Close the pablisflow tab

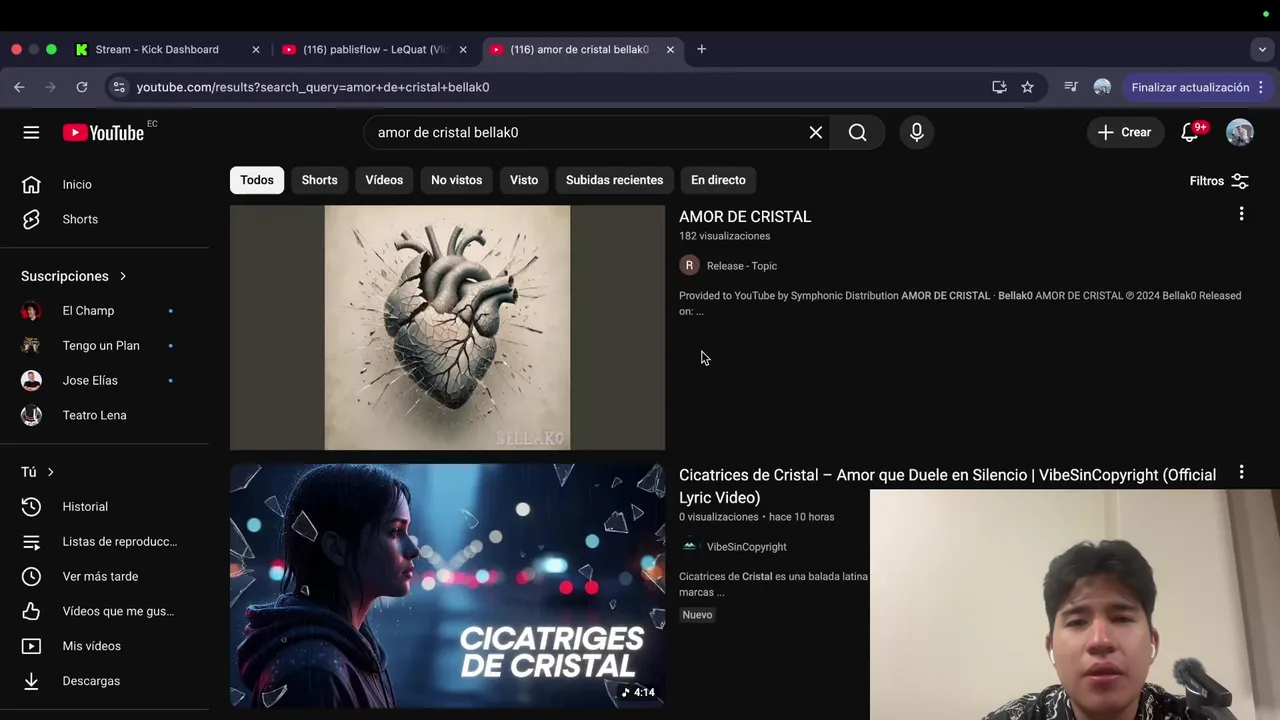click(x=462, y=49)
